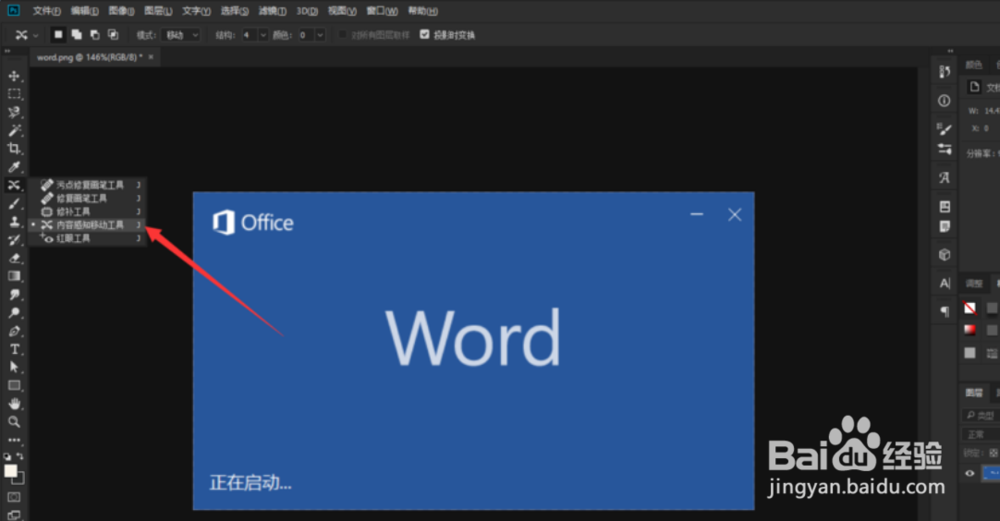The height and width of the screenshot is (521, 1000).
Task: Toggle layer visibility eye in Layers panel
Action: pyautogui.click(x=969, y=473)
